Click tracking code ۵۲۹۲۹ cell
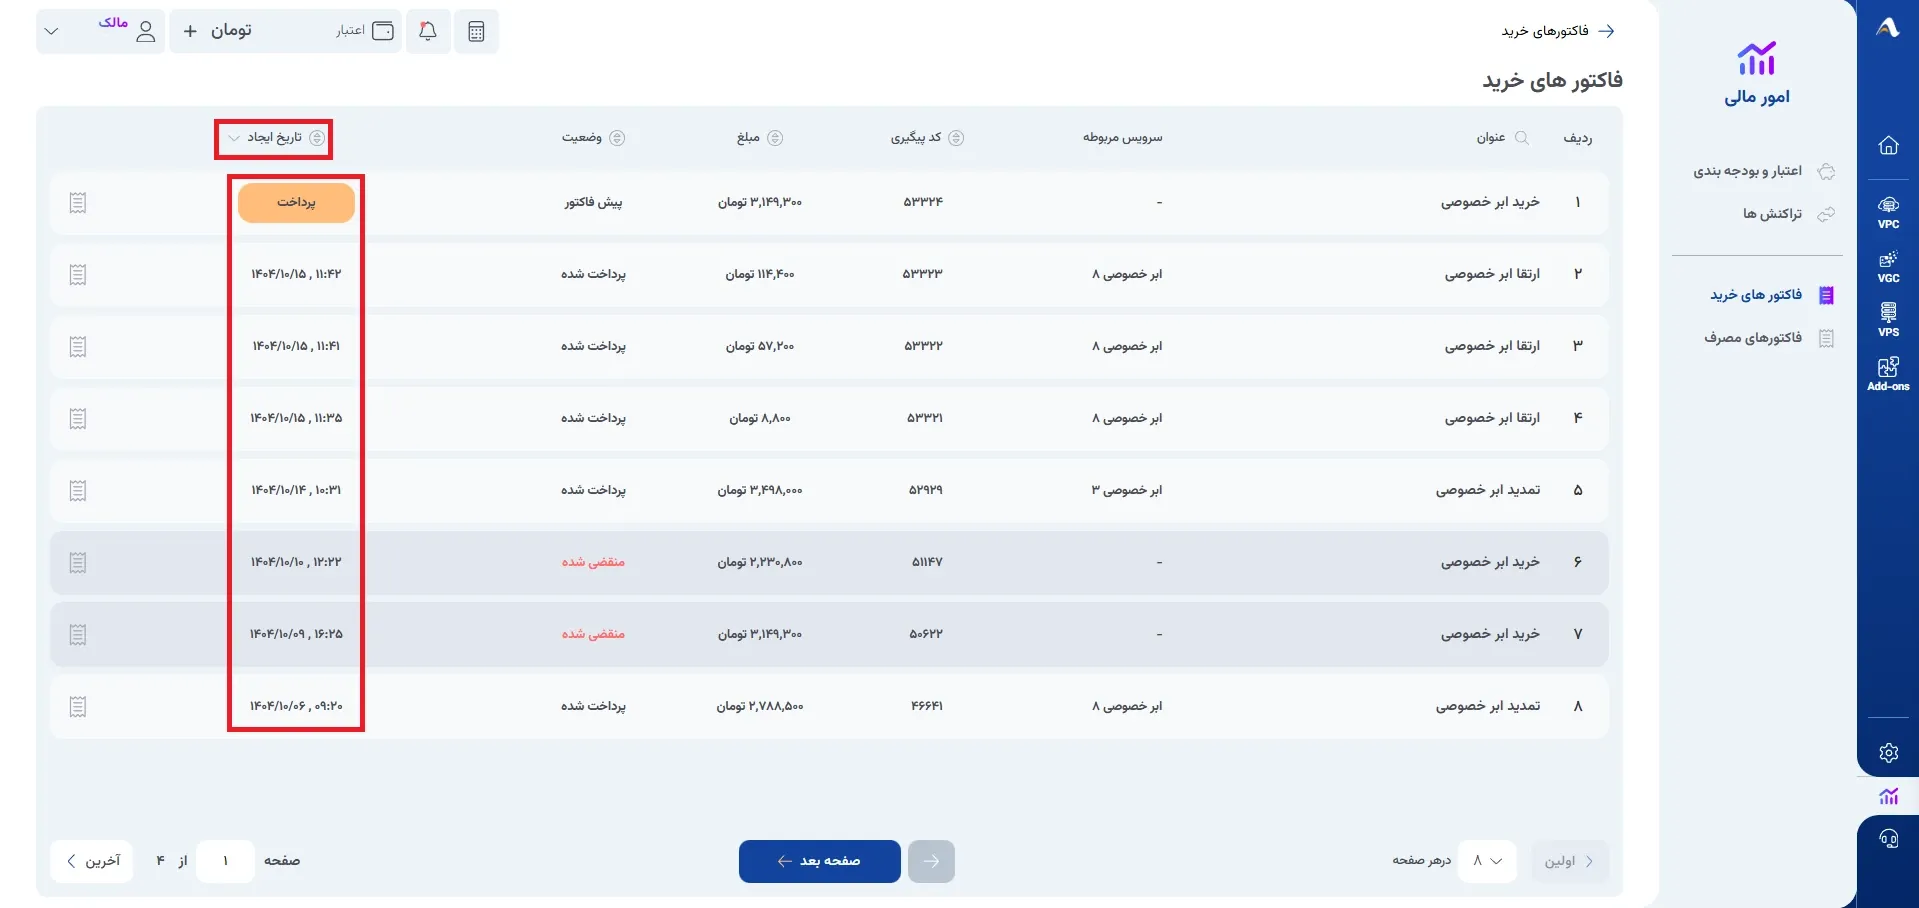This screenshot has width=1919, height=908. click(x=925, y=490)
